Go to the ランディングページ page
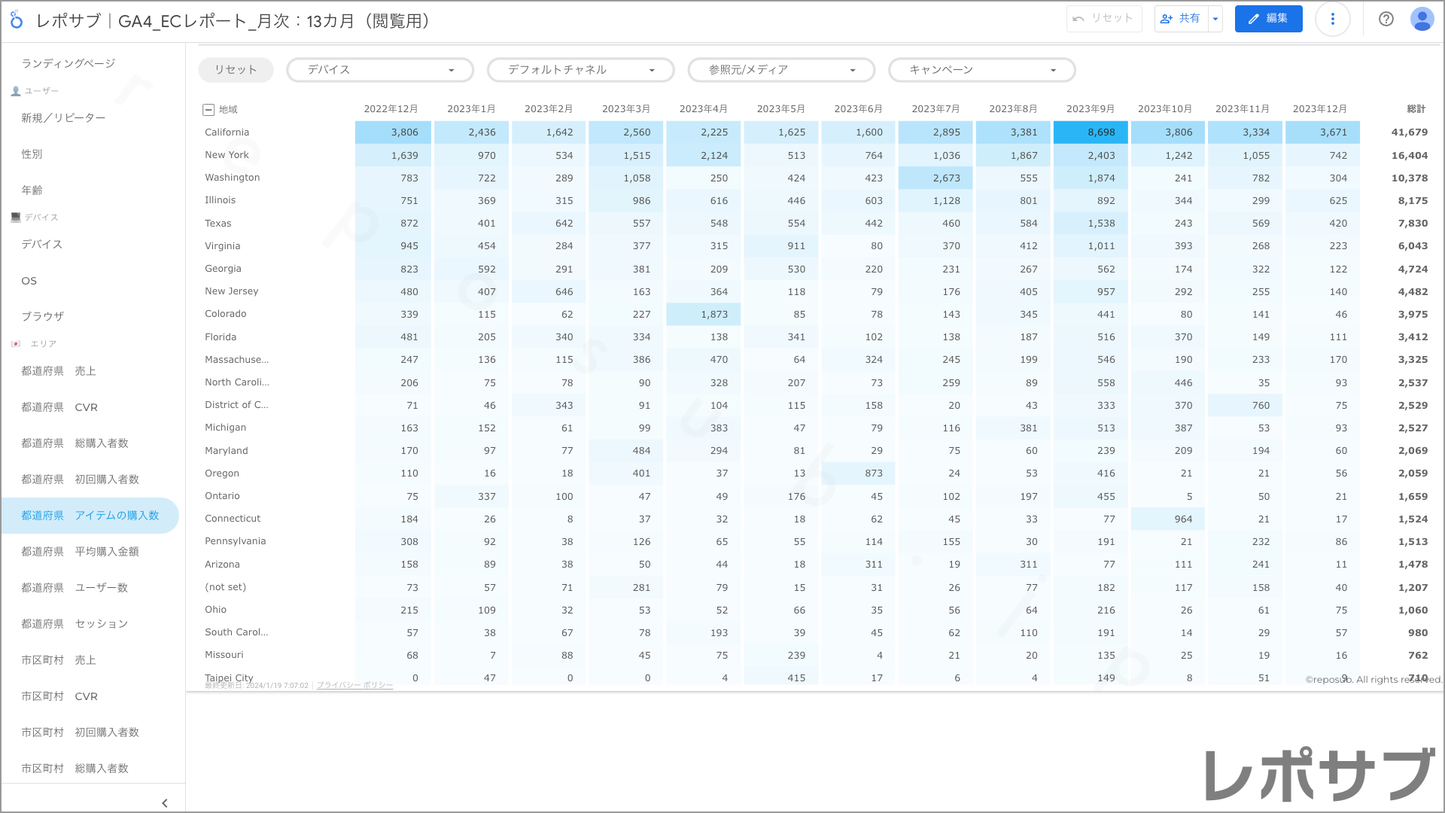Image resolution: width=1445 pixels, height=813 pixels. click(x=68, y=63)
